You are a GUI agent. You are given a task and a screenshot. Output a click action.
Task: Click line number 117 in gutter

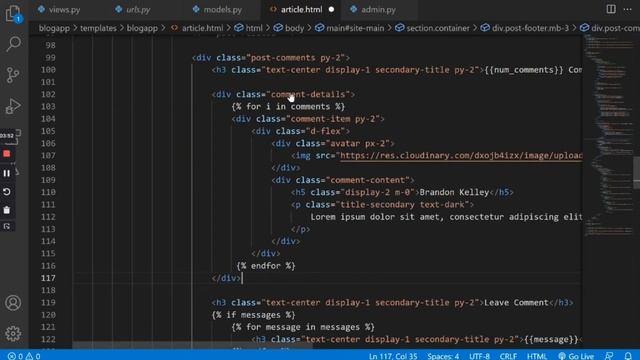48,278
